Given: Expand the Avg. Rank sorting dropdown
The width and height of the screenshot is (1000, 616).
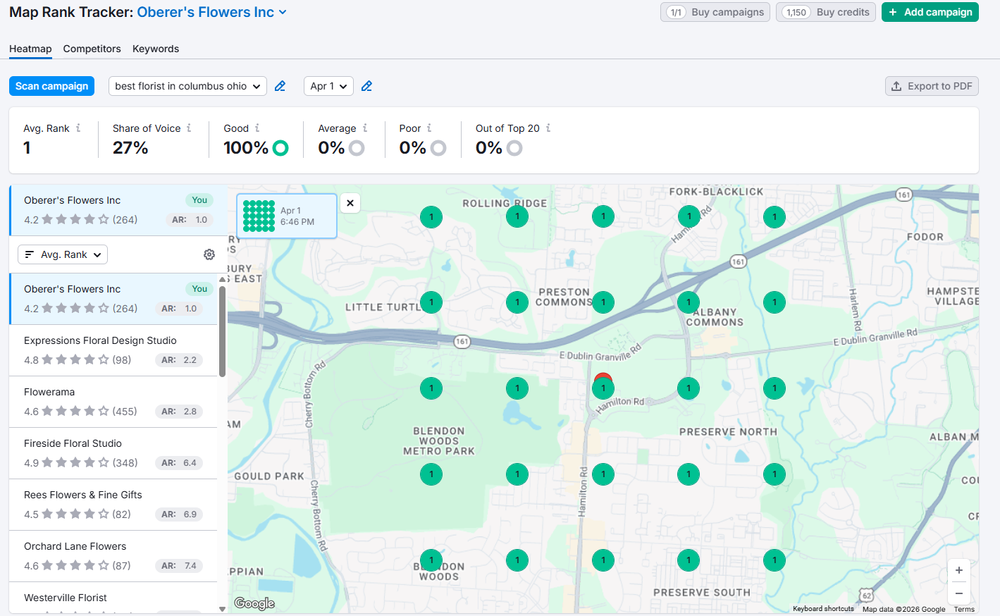Looking at the screenshot, I should (62, 254).
